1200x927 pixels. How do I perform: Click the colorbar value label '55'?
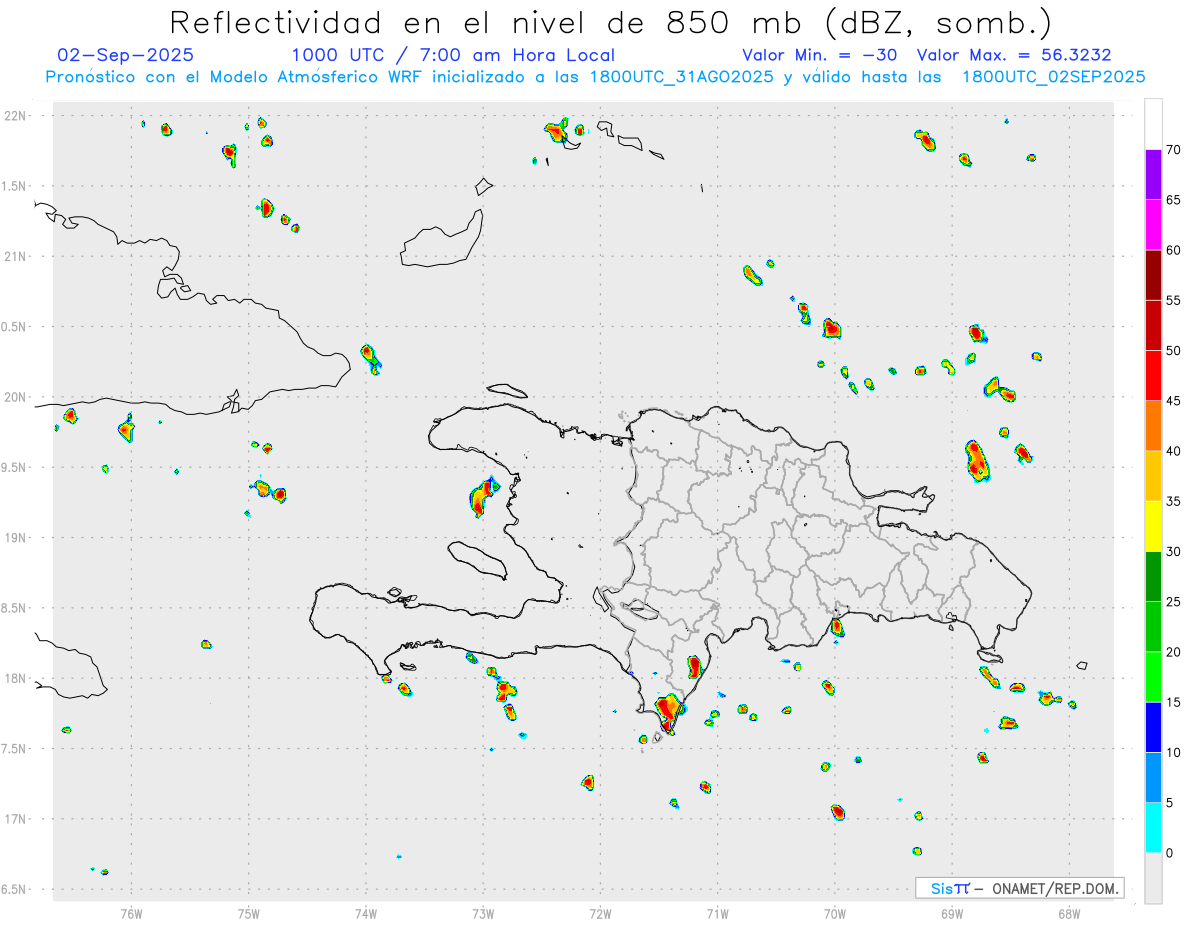point(1174,300)
